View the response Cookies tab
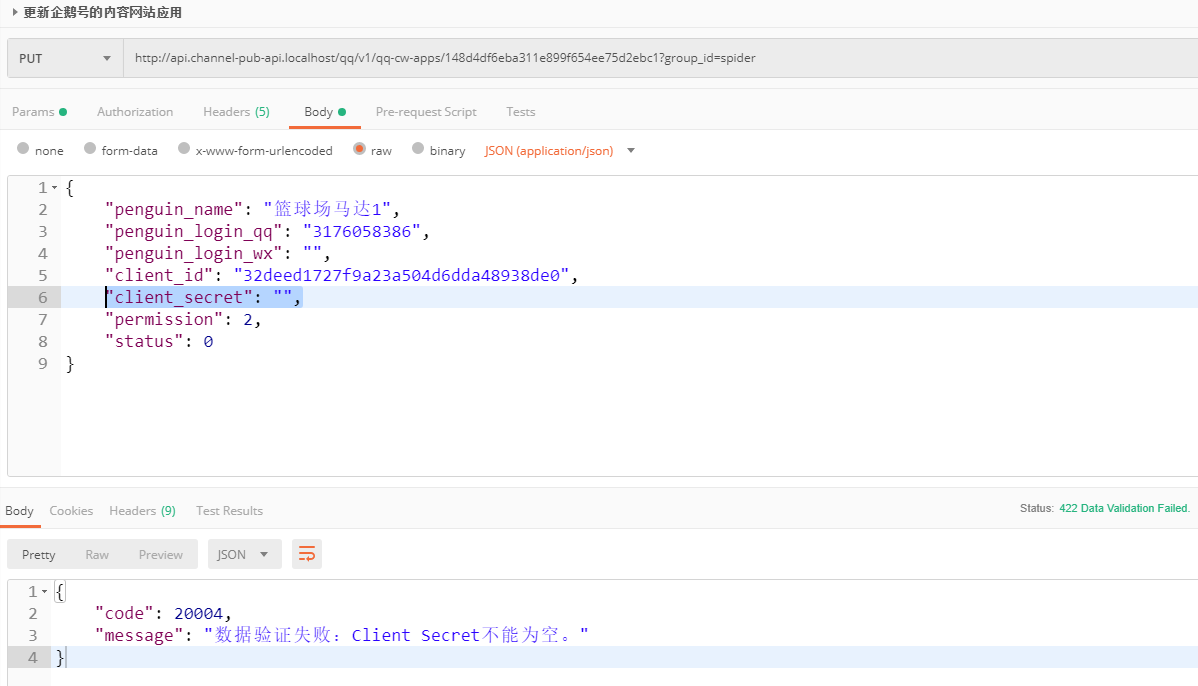This screenshot has width=1198, height=686. 71,510
